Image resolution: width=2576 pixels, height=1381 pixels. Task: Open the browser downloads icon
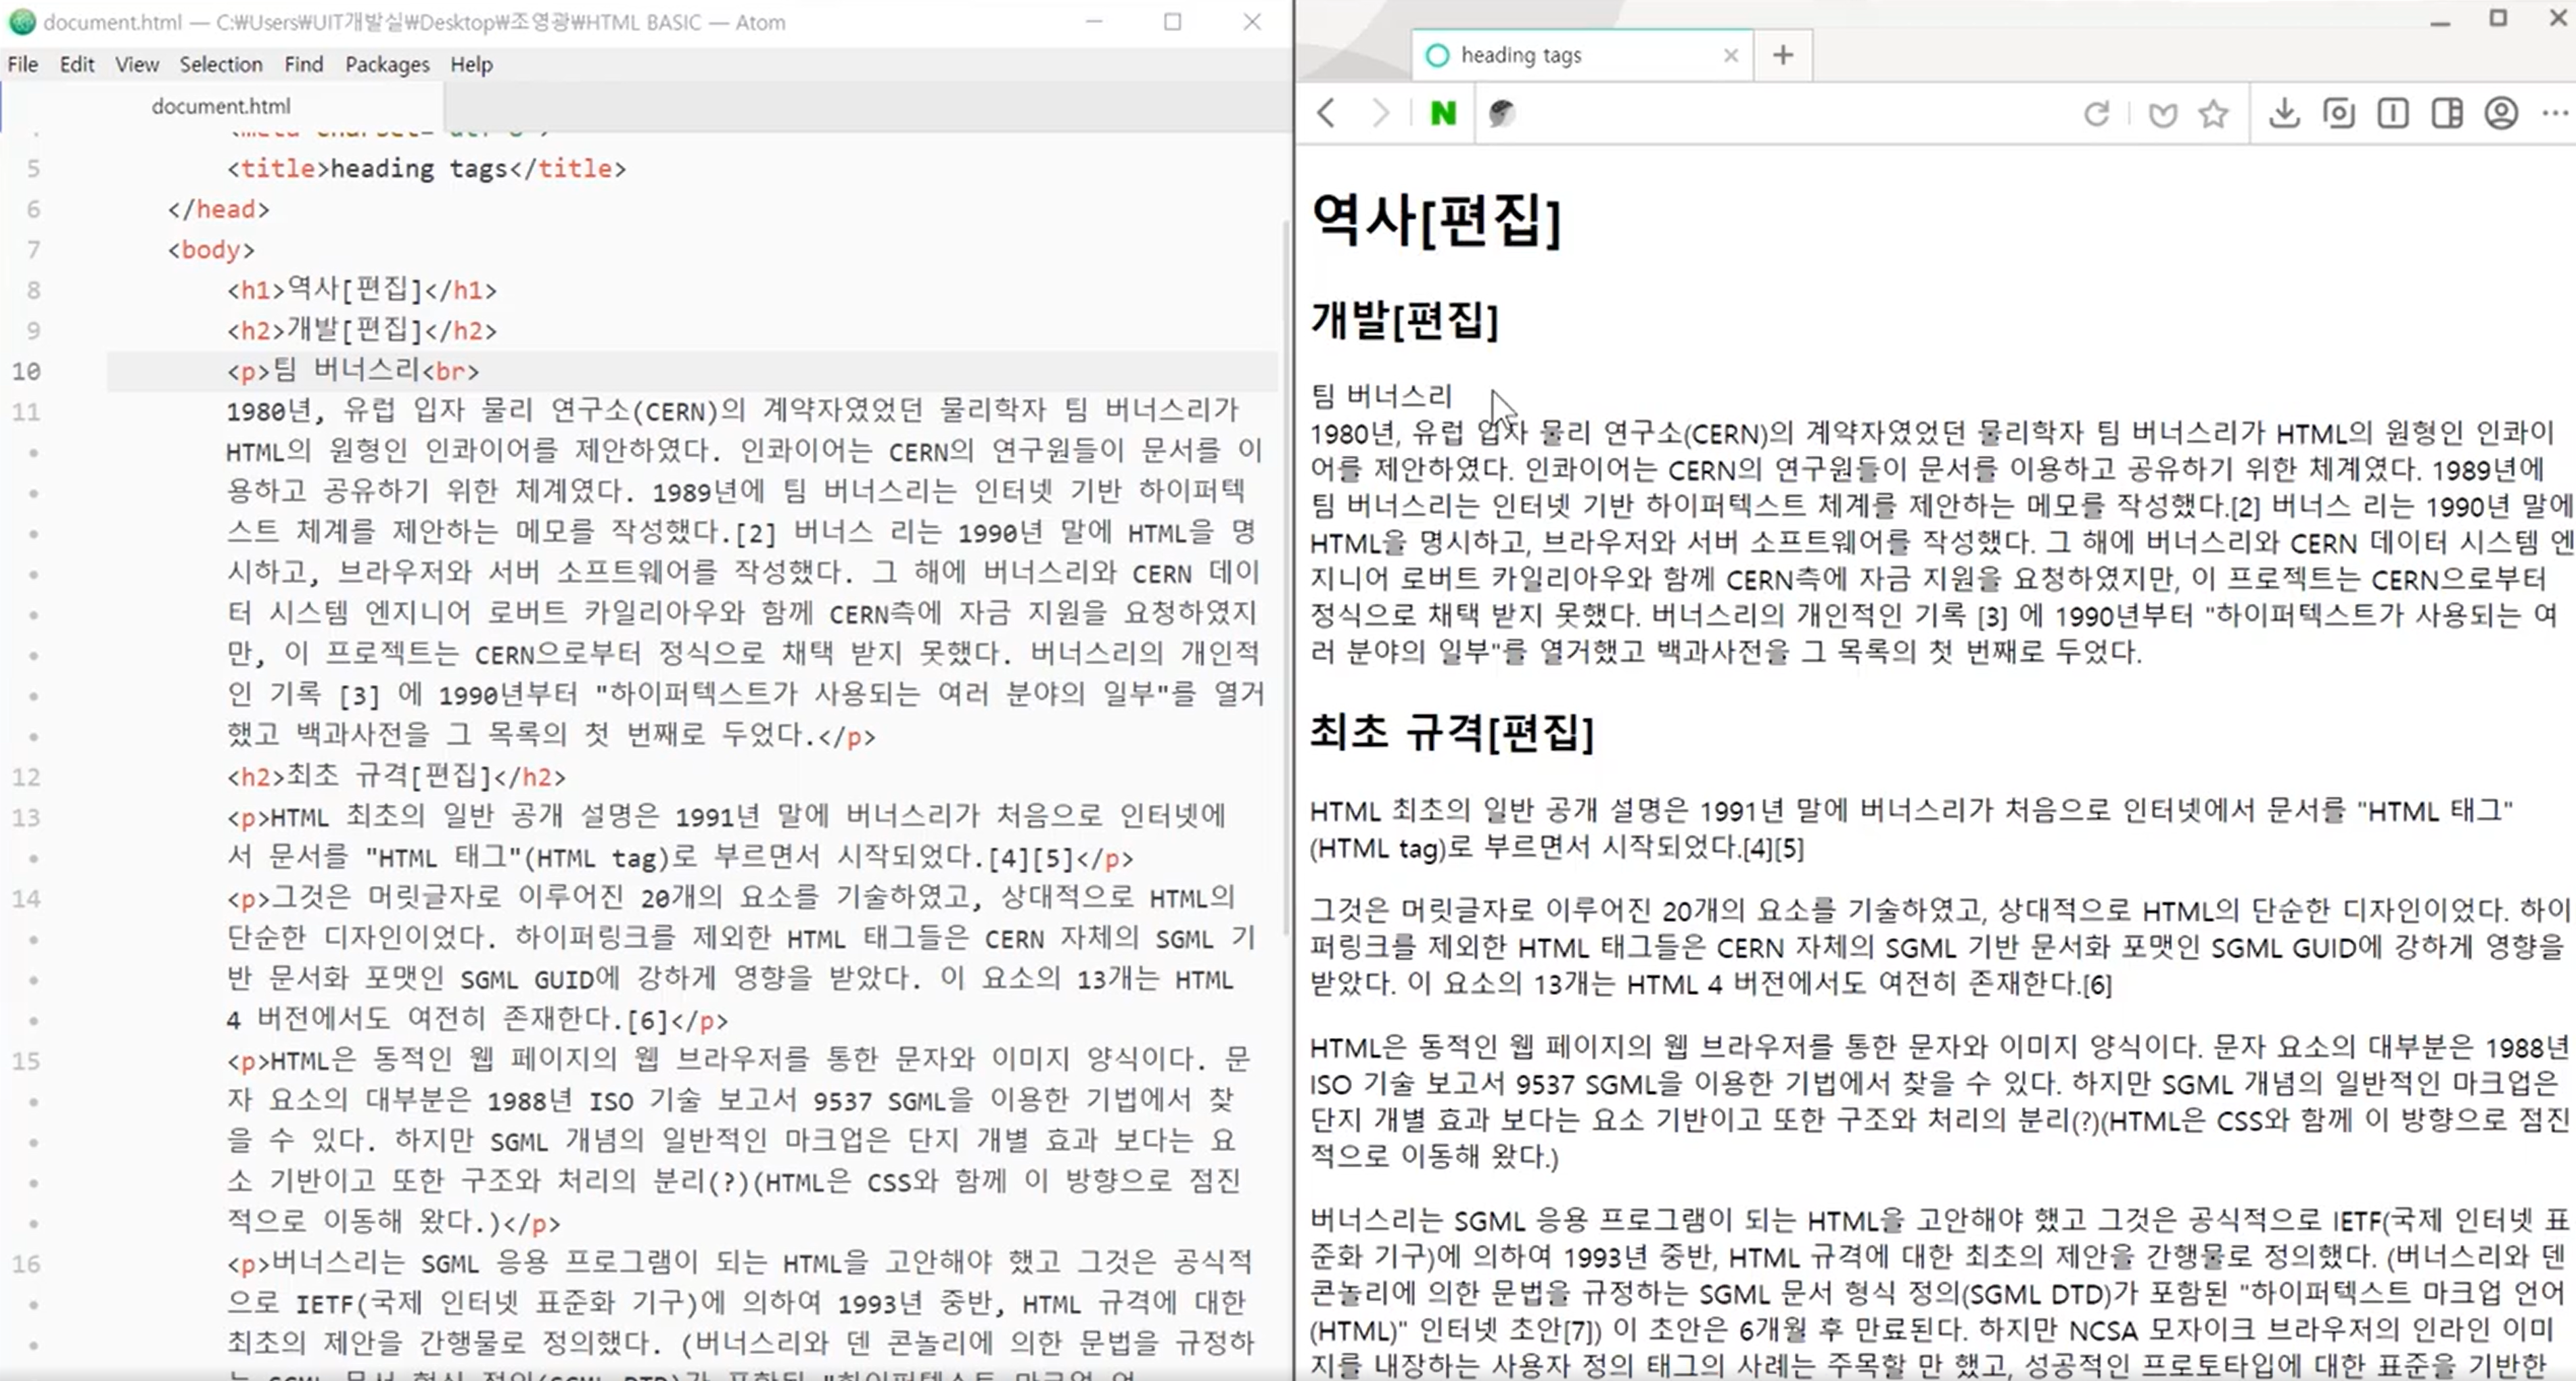[x=2284, y=113]
